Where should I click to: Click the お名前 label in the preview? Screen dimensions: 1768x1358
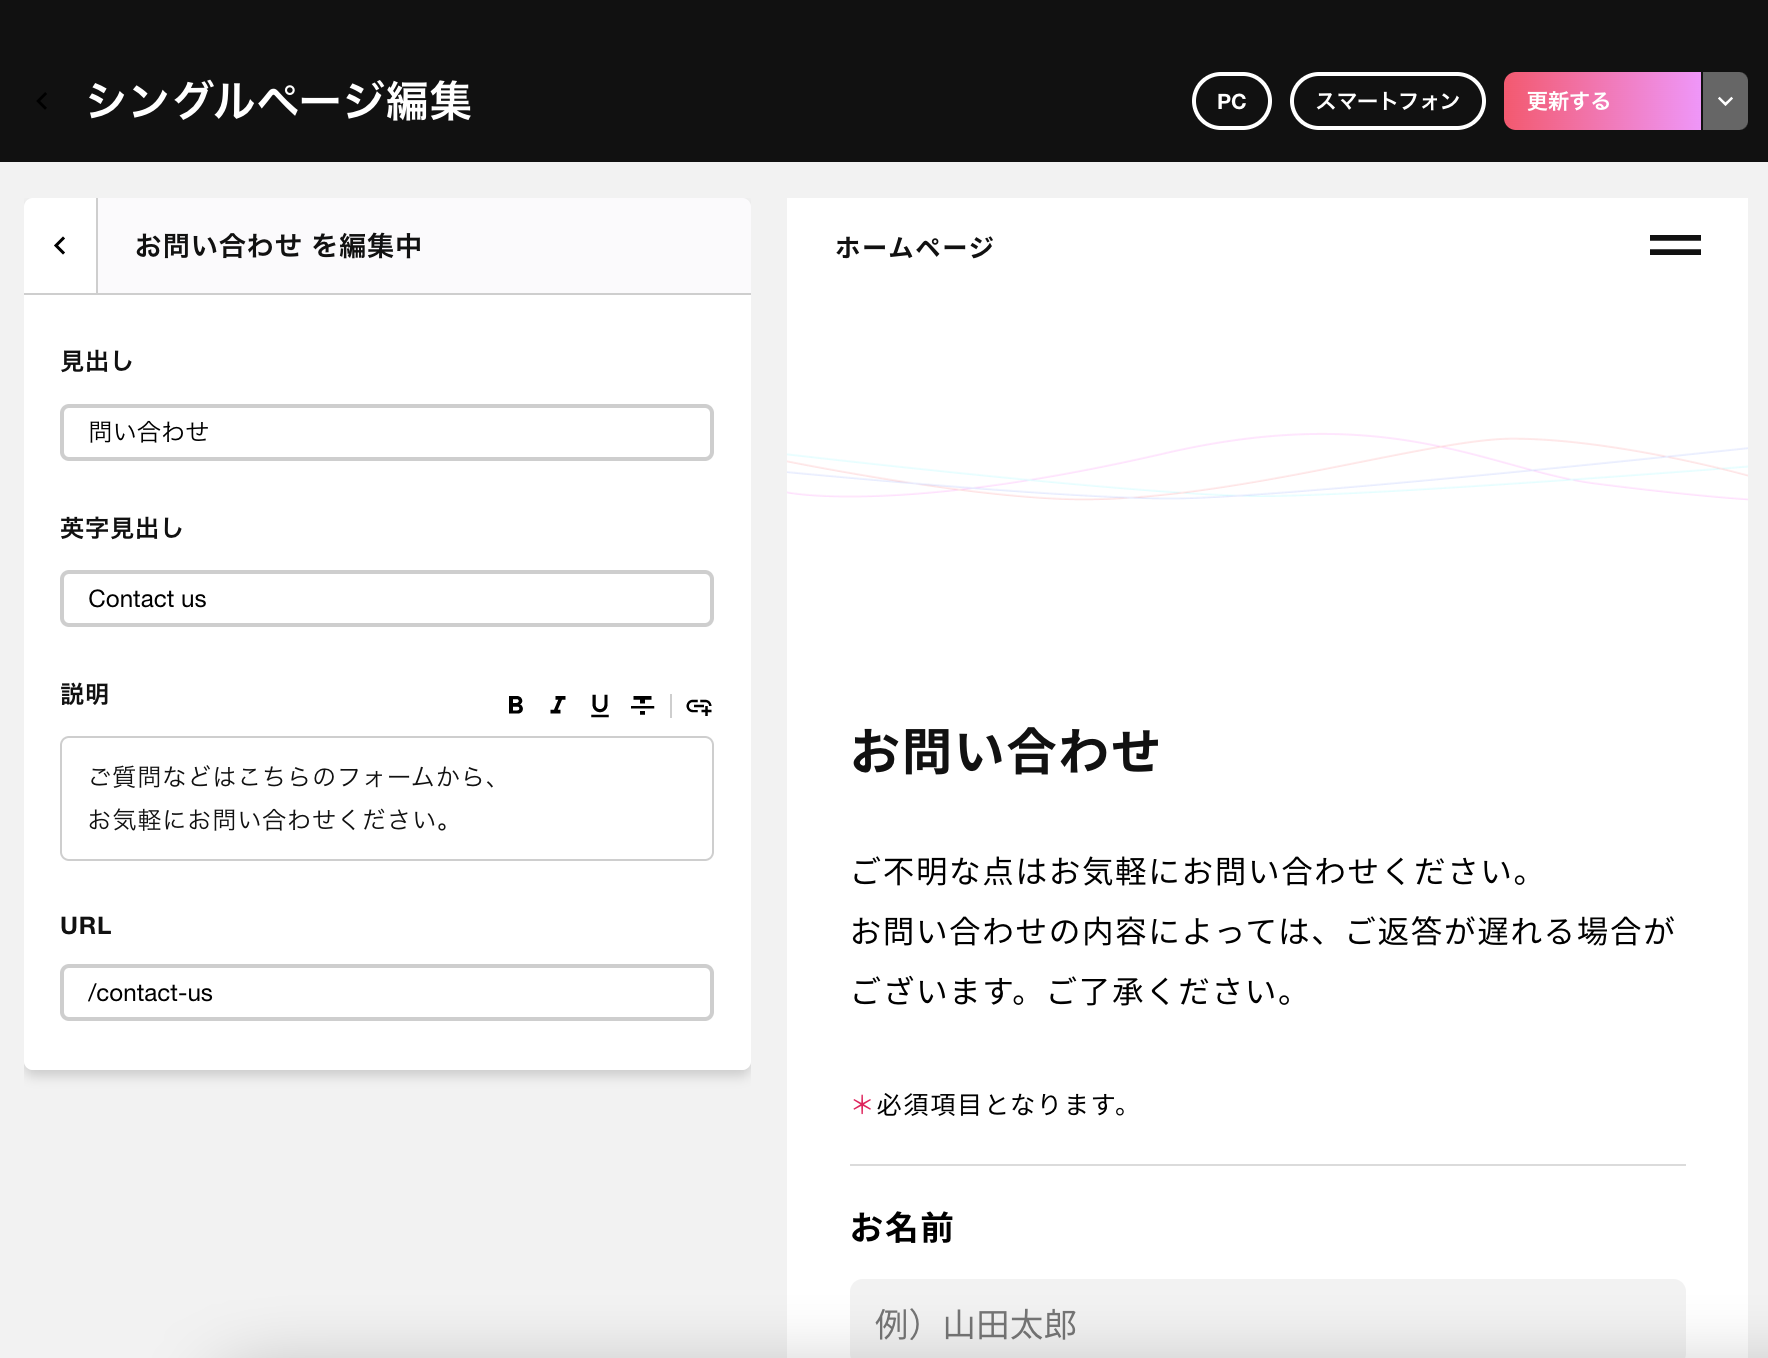pyautogui.click(x=902, y=1228)
